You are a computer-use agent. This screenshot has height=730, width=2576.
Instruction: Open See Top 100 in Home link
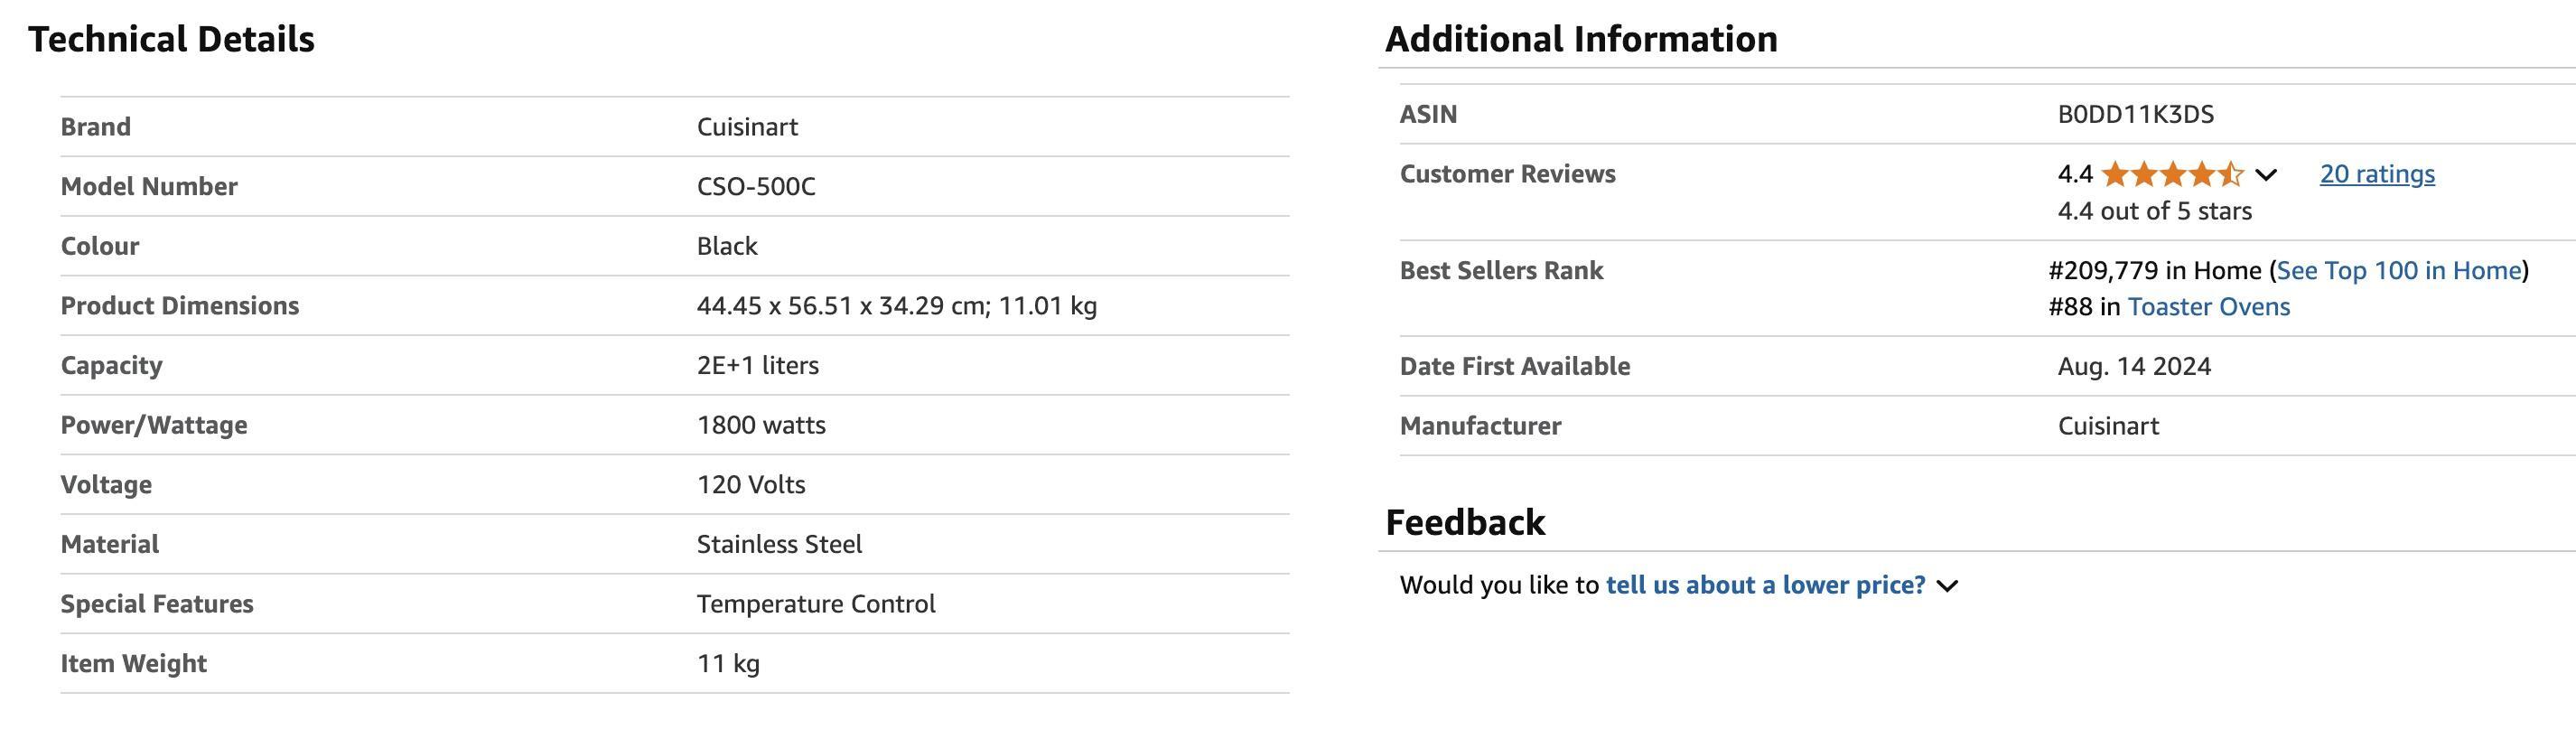[x=2399, y=270]
